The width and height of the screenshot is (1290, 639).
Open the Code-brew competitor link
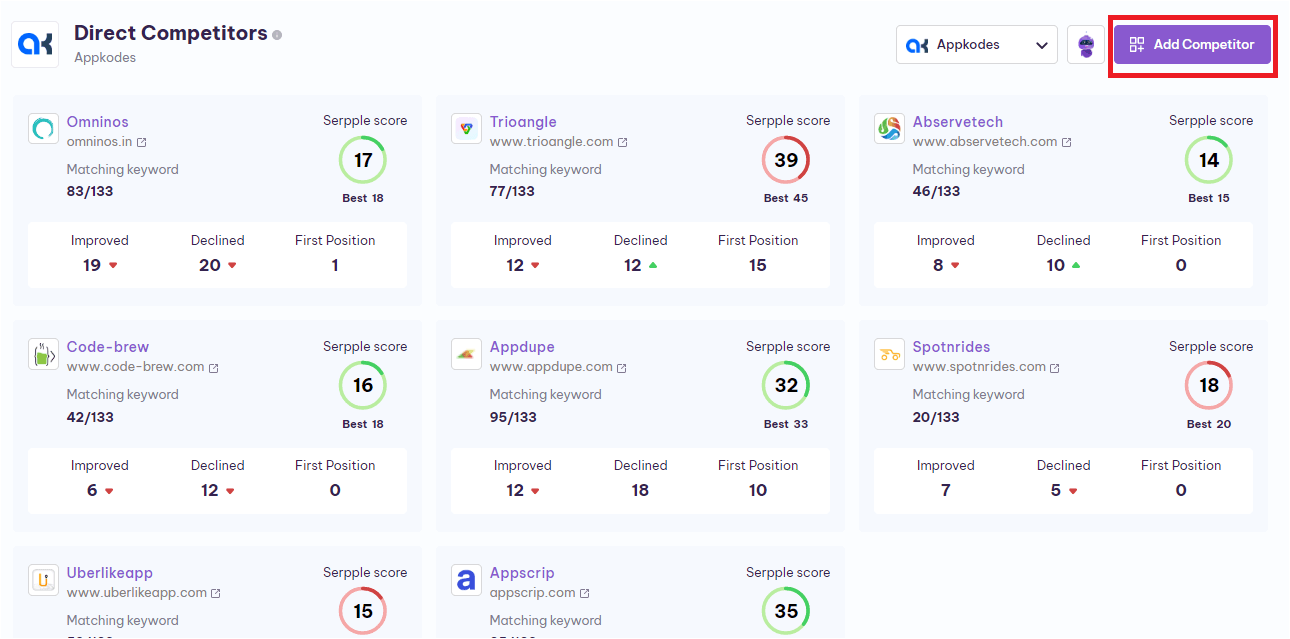coord(108,347)
